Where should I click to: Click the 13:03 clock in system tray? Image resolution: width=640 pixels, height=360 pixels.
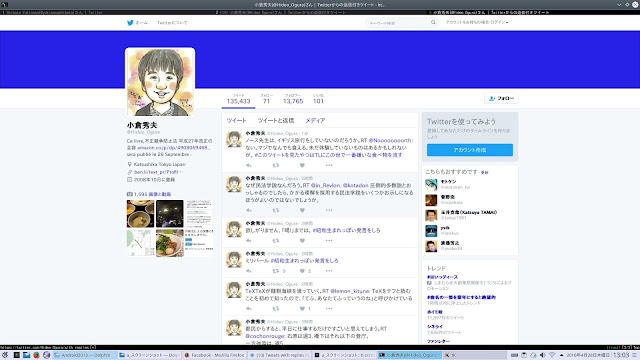[x=621, y=355]
